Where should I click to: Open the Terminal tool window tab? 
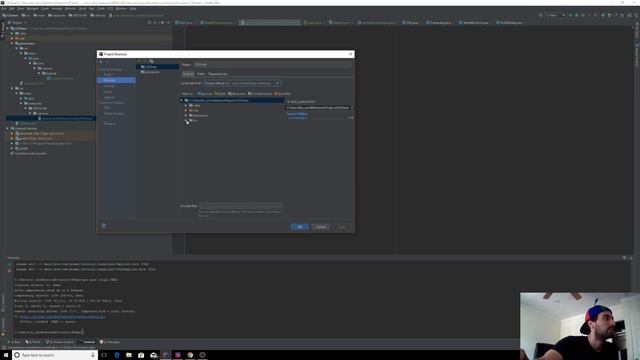[87, 342]
